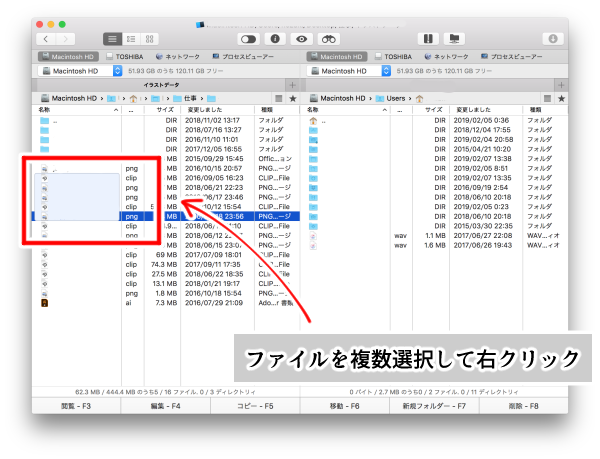Click the downloads queue icon at far right
Image resolution: width=600 pixels, height=459 pixels.
[552, 38]
